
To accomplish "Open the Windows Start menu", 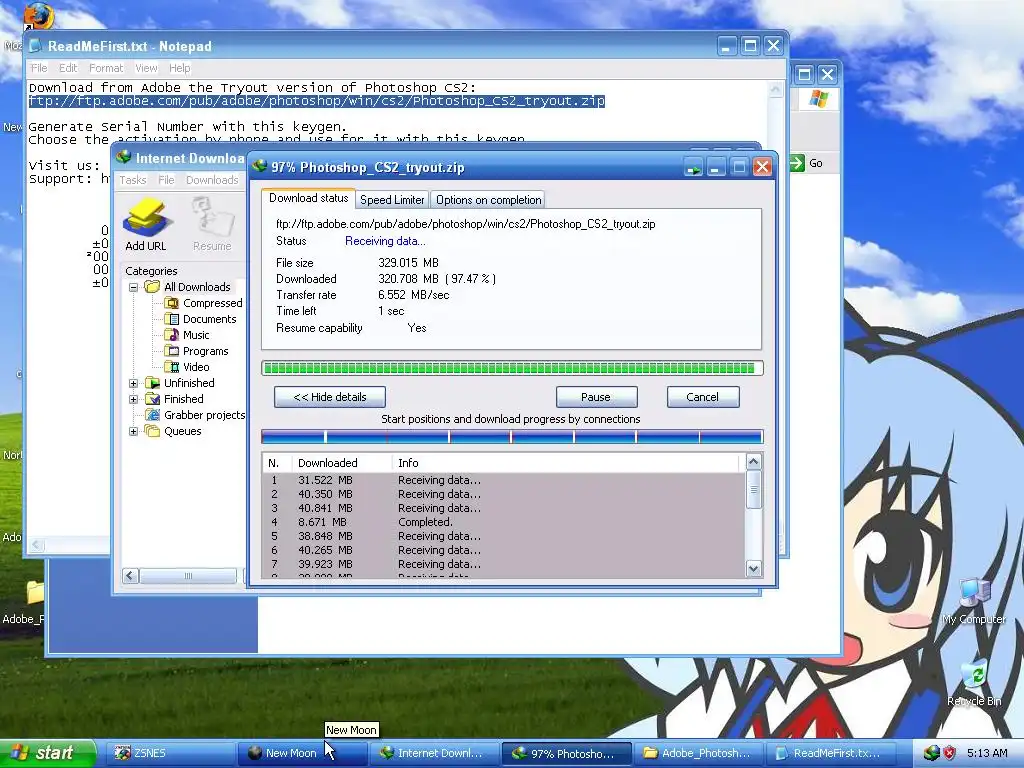I will click(48, 753).
